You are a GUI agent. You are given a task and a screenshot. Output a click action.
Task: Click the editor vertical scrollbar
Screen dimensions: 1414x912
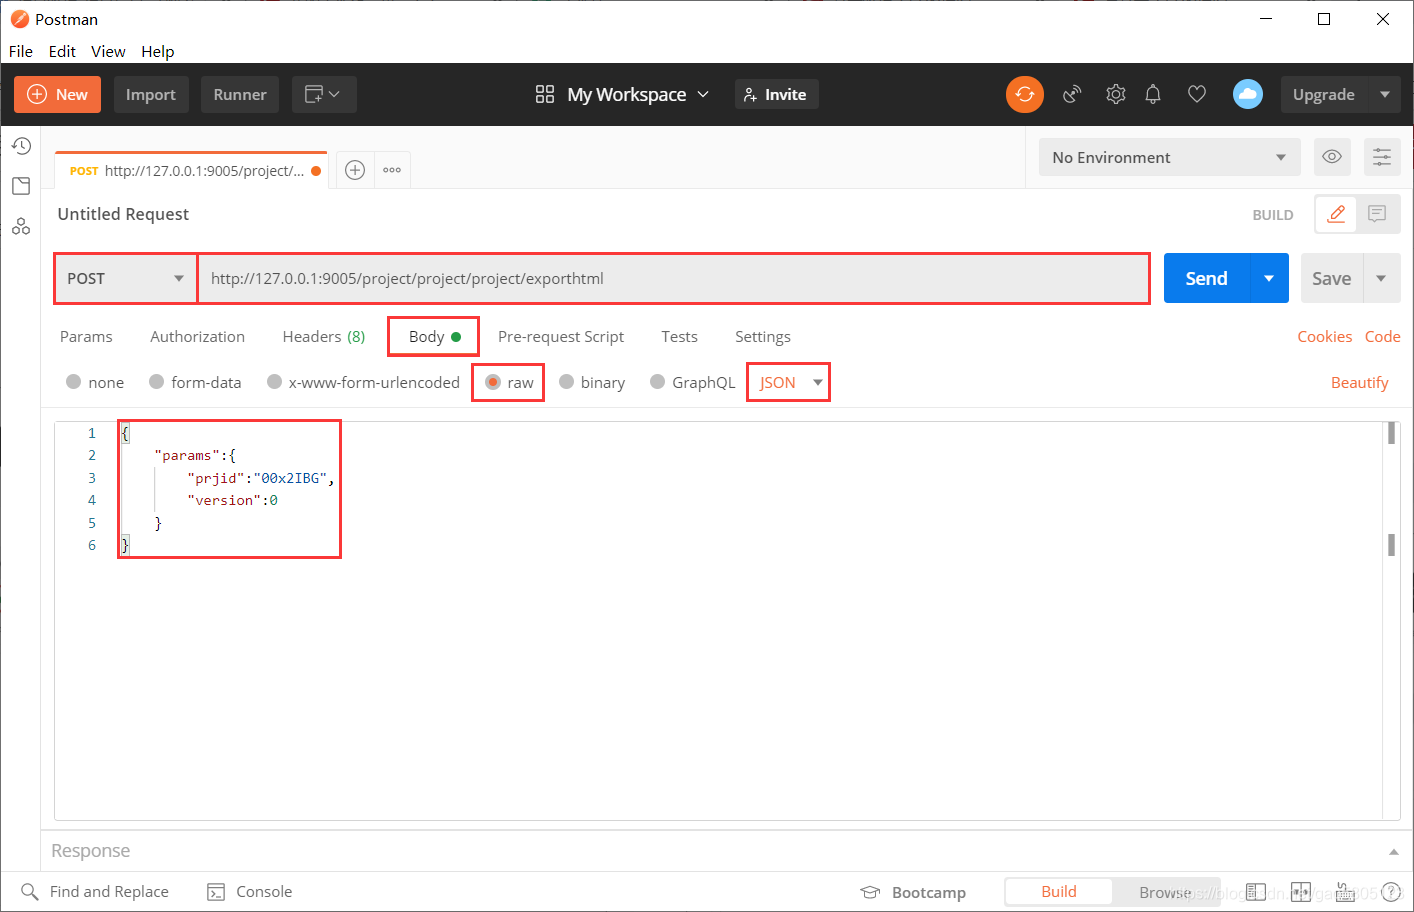(1391, 620)
